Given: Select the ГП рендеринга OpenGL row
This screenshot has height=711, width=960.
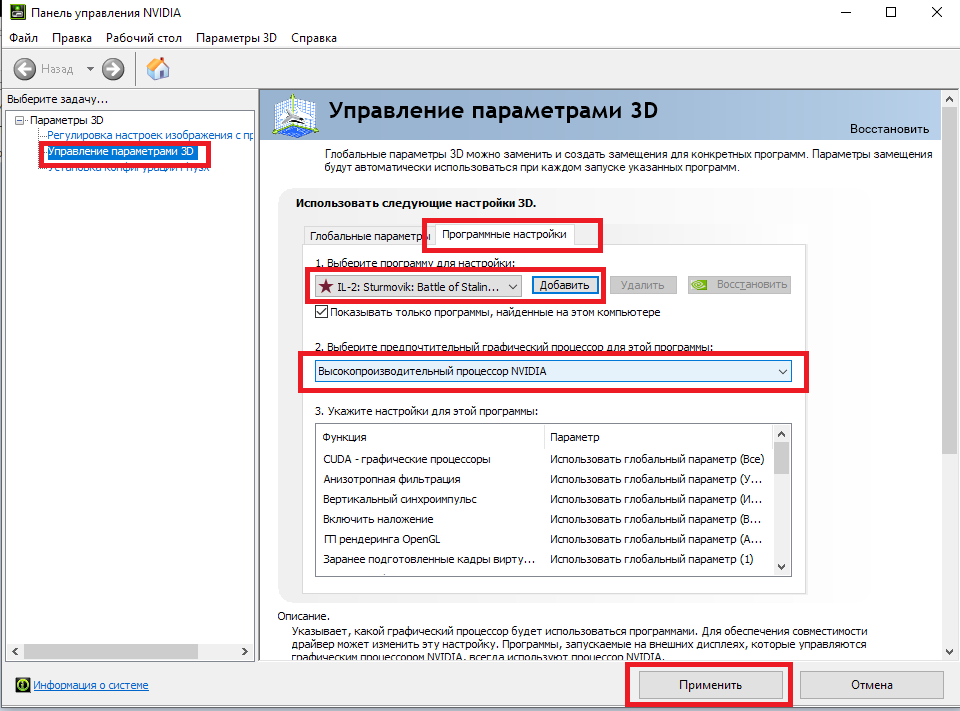Looking at the screenshot, I should (544, 540).
